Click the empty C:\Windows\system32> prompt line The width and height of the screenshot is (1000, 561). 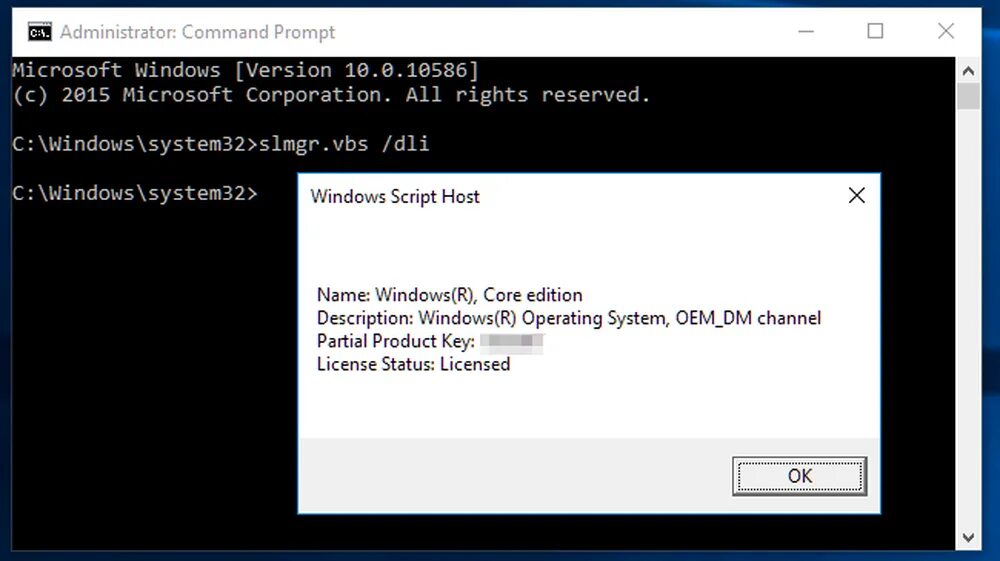[135, 193]
